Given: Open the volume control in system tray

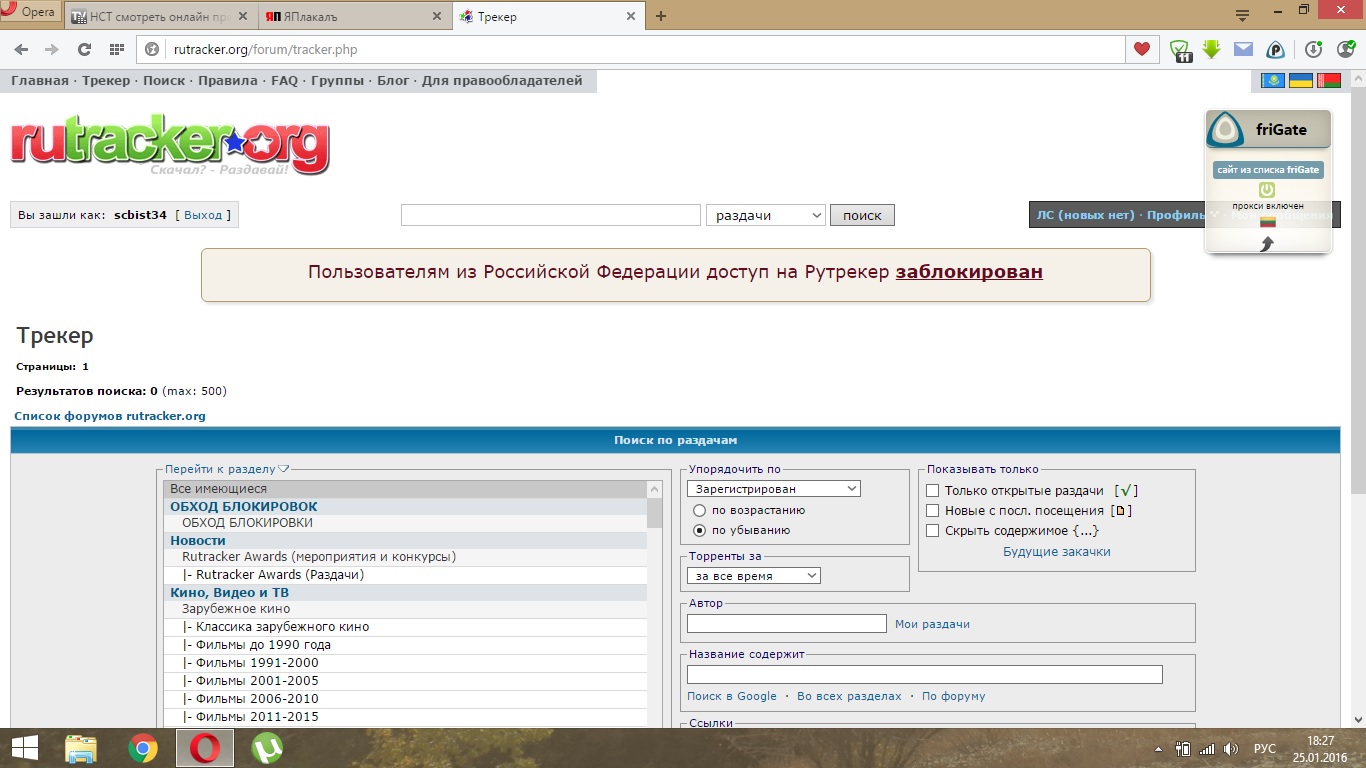Looking at the screenshot, I should (x=1231, y=748).
